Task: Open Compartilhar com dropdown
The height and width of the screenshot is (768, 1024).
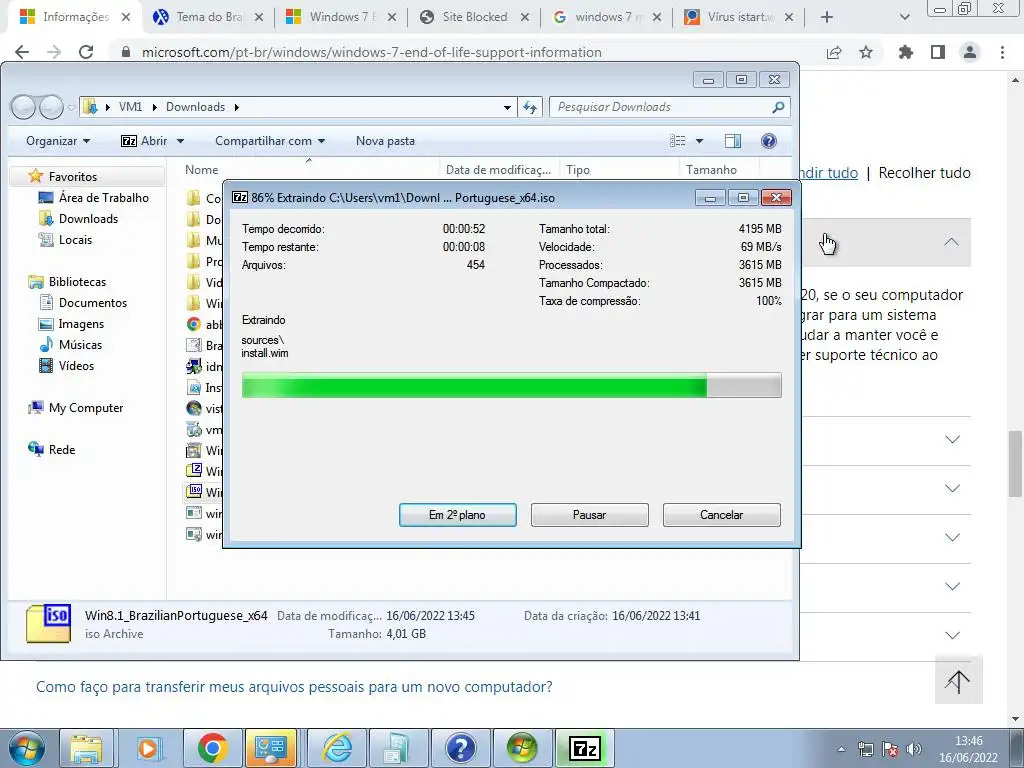Action: [x=270, y=141]
